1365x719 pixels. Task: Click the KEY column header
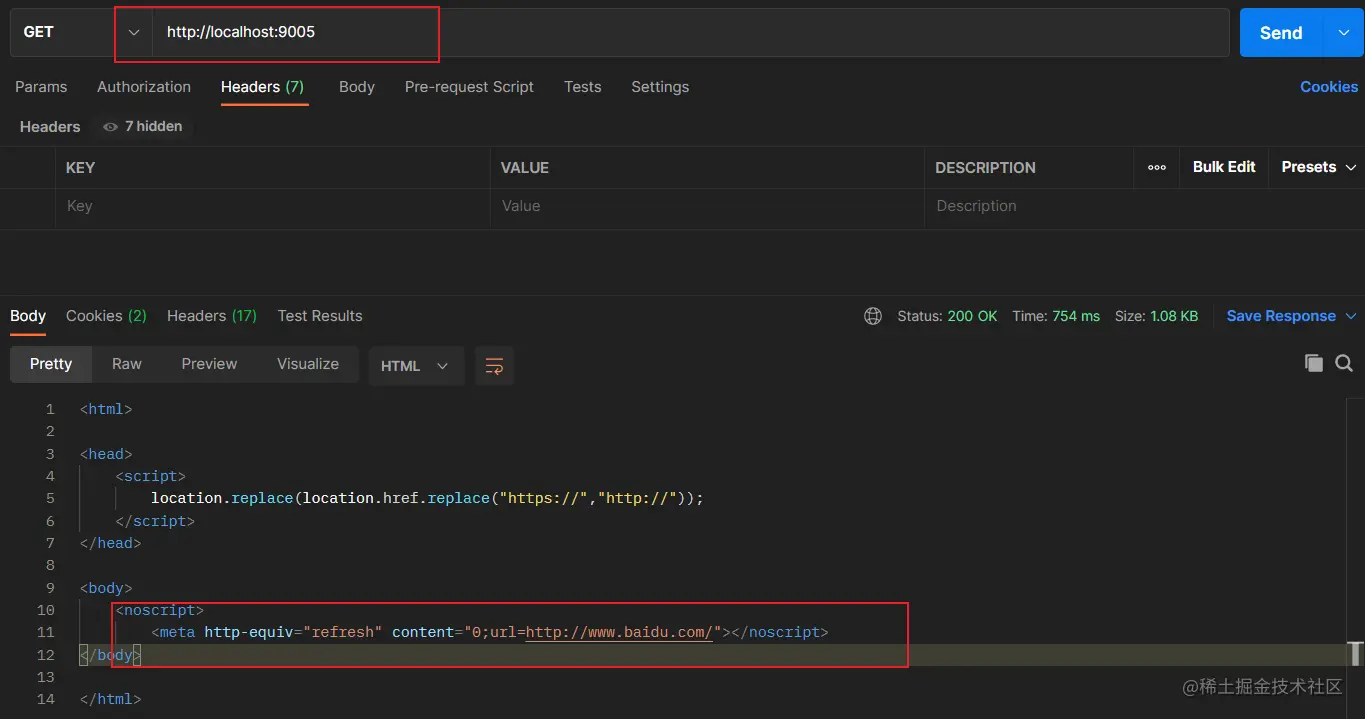pyautogui.click(x=80, y=168)
